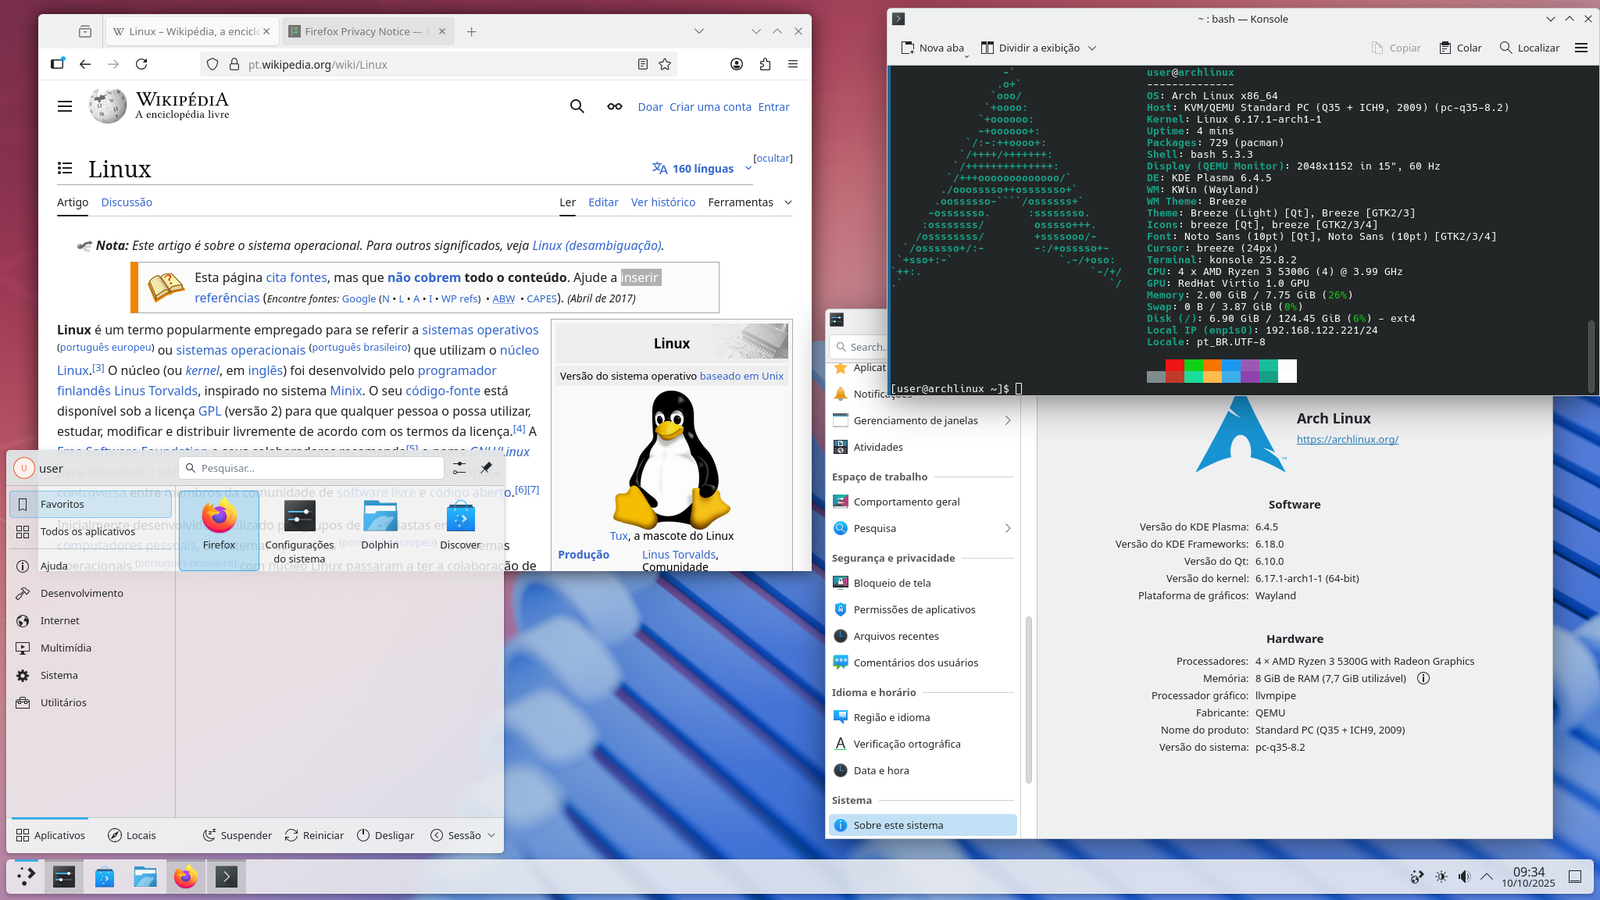Toggle Wikipedia table of contents sidebar

pos(65,168)
